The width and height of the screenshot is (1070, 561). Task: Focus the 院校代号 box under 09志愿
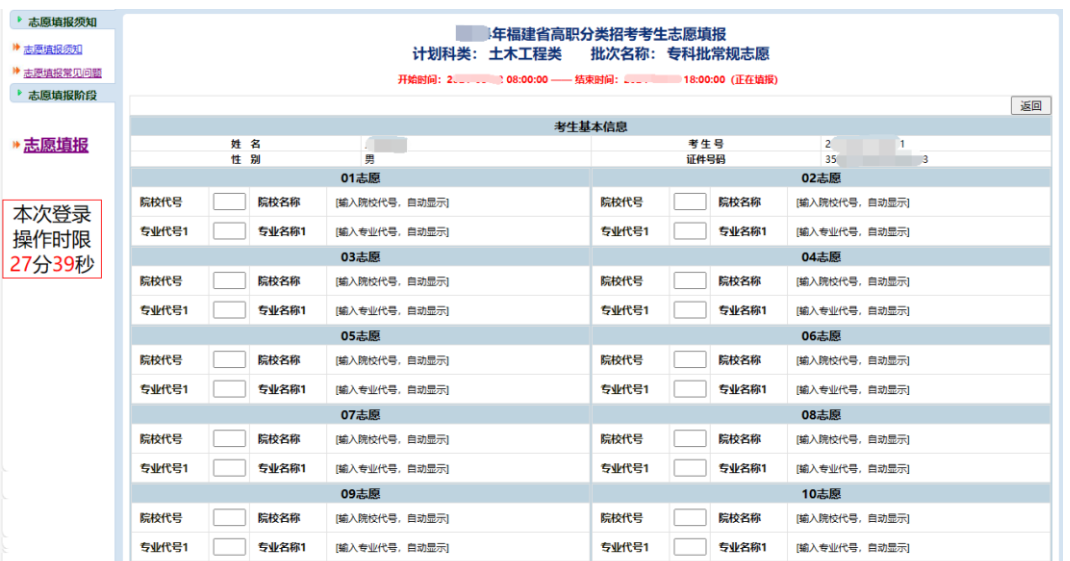(x=229, y=518)
